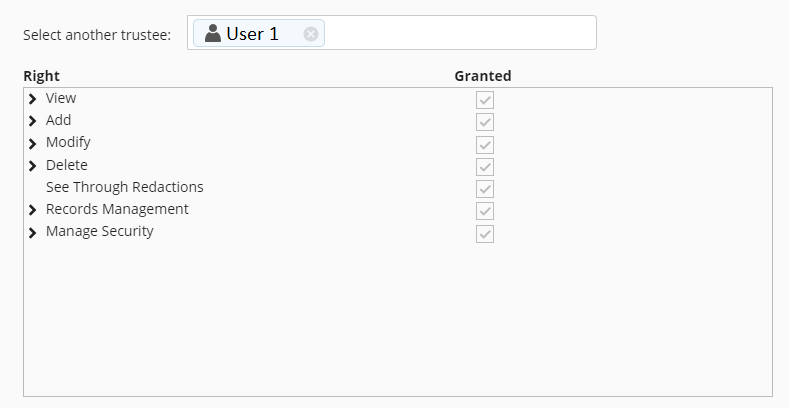Image resolution: width=789 pixels, height=408 pixels.
Task: Expand the Records Management right
Action: (x=33, y=210)
